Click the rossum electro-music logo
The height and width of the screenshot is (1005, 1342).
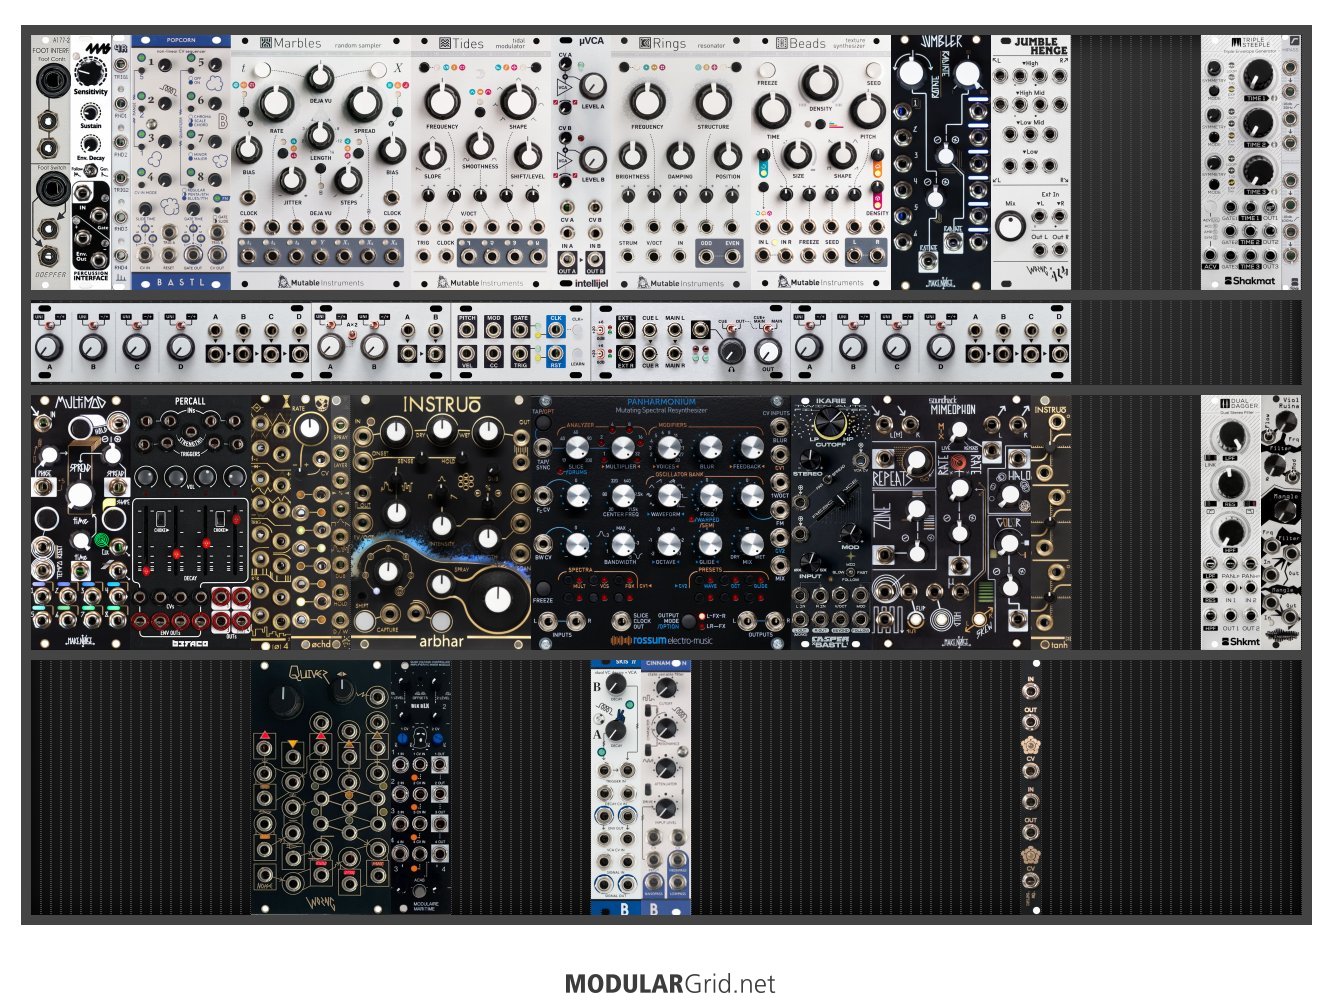660,640
